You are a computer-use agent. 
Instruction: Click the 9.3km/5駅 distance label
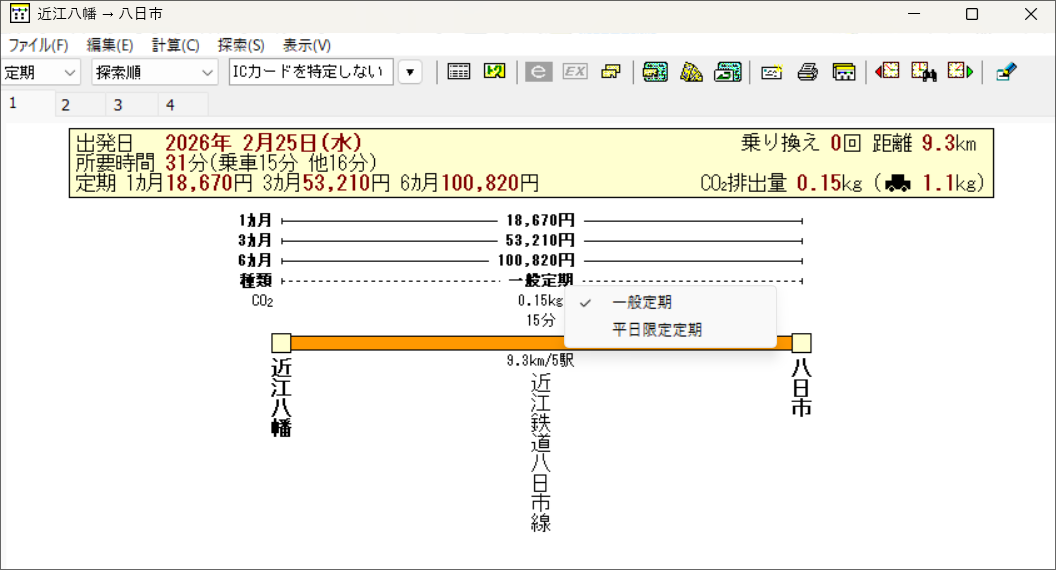pos(541,360)
